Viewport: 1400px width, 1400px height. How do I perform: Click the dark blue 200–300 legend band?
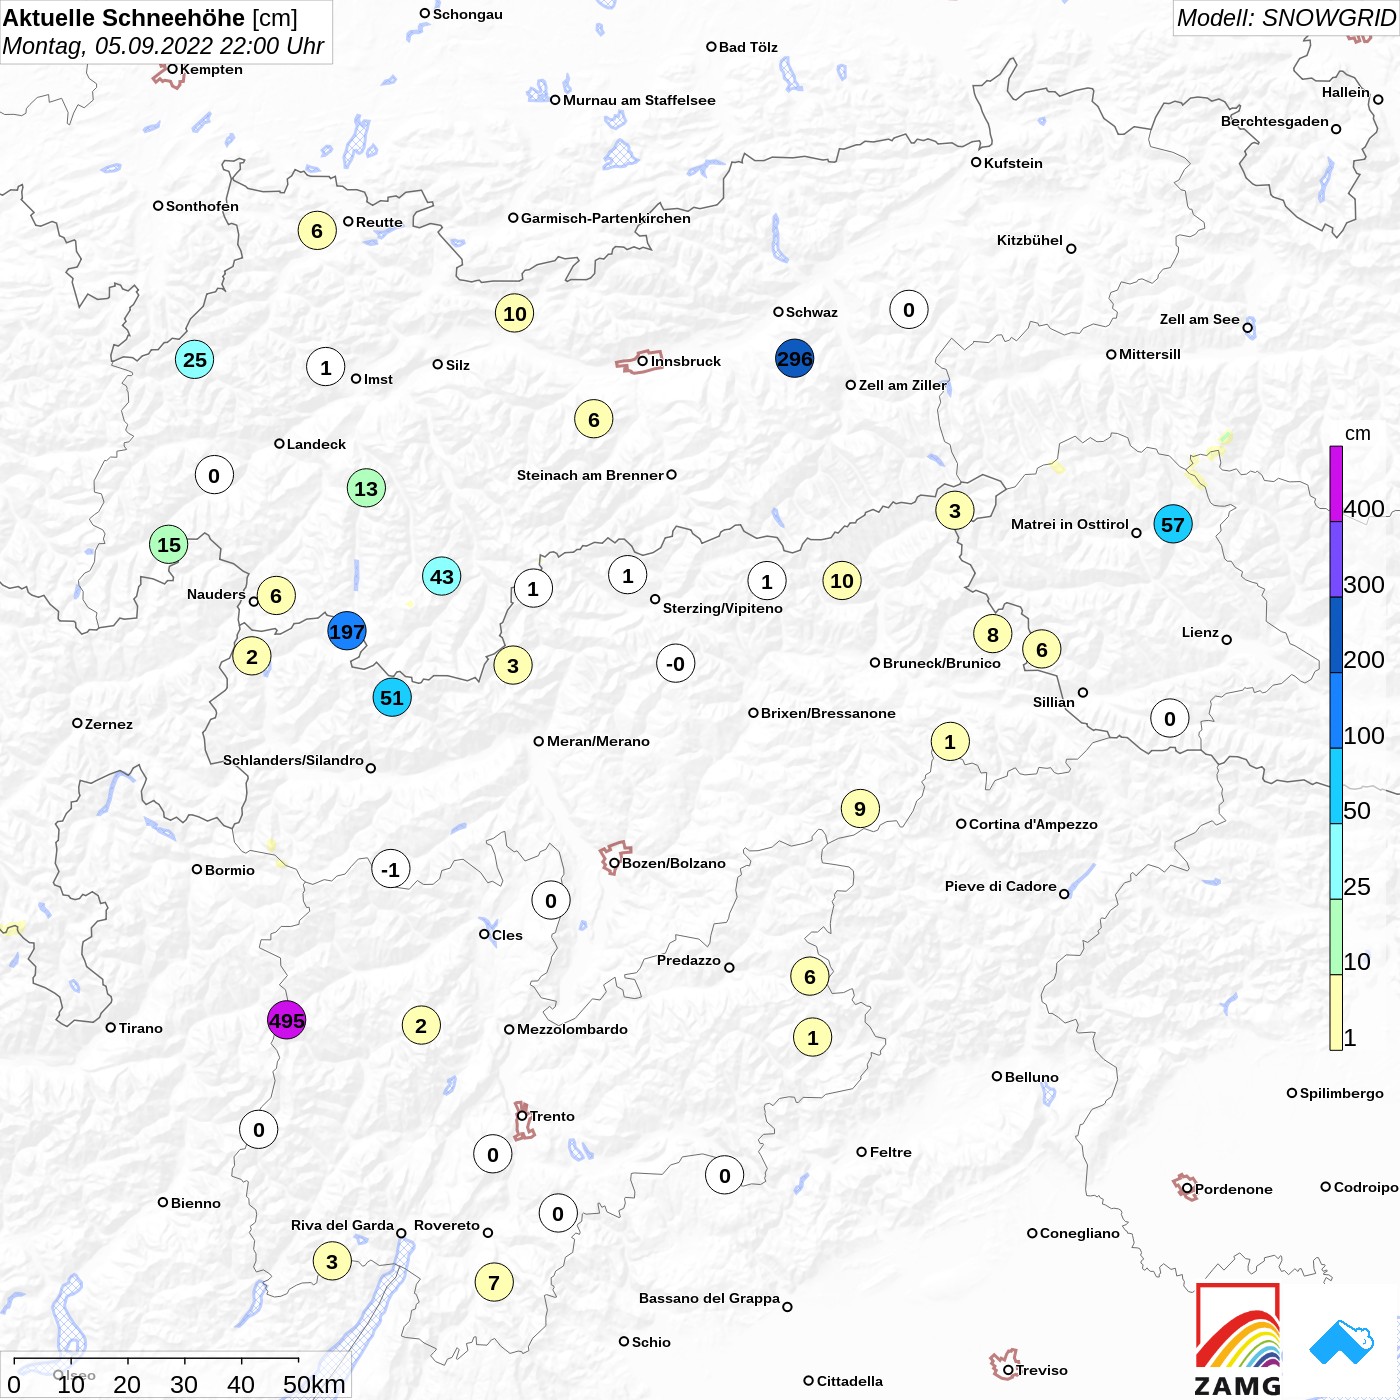(x=1336, y=635)
